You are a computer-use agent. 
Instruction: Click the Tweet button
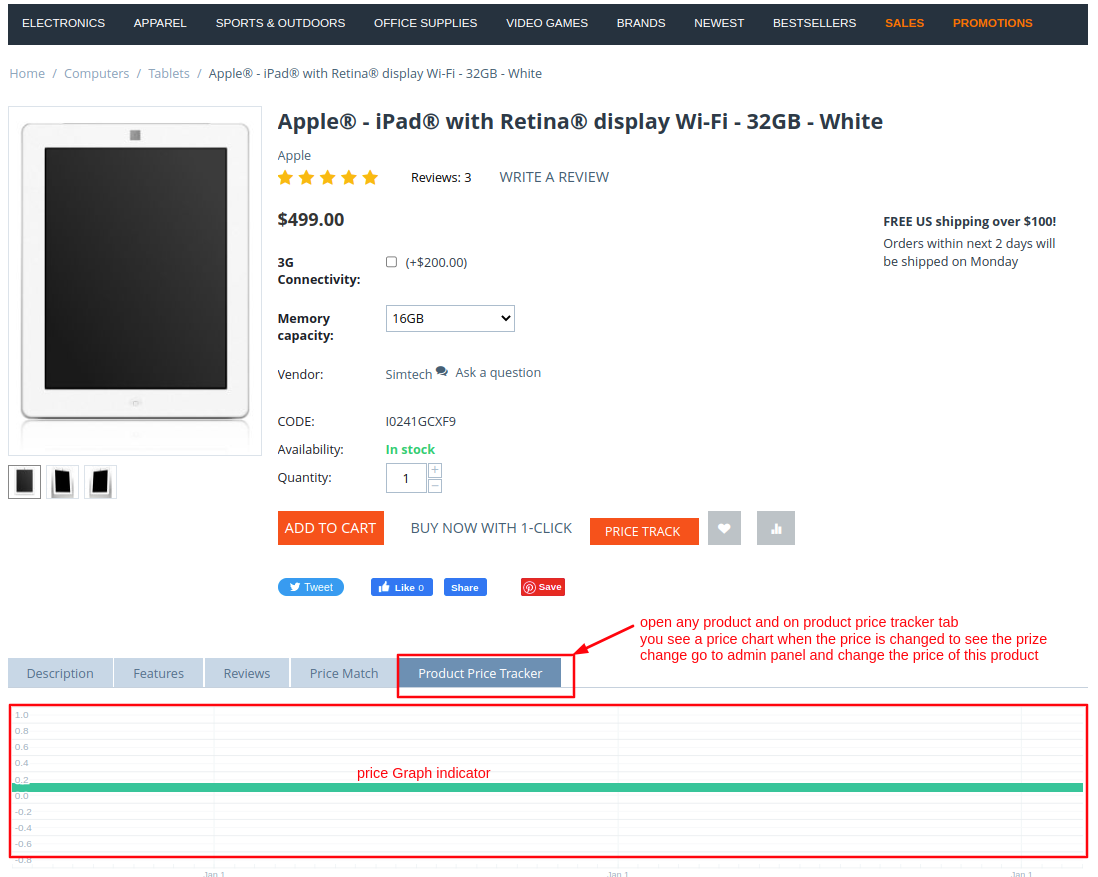point(311,587)
